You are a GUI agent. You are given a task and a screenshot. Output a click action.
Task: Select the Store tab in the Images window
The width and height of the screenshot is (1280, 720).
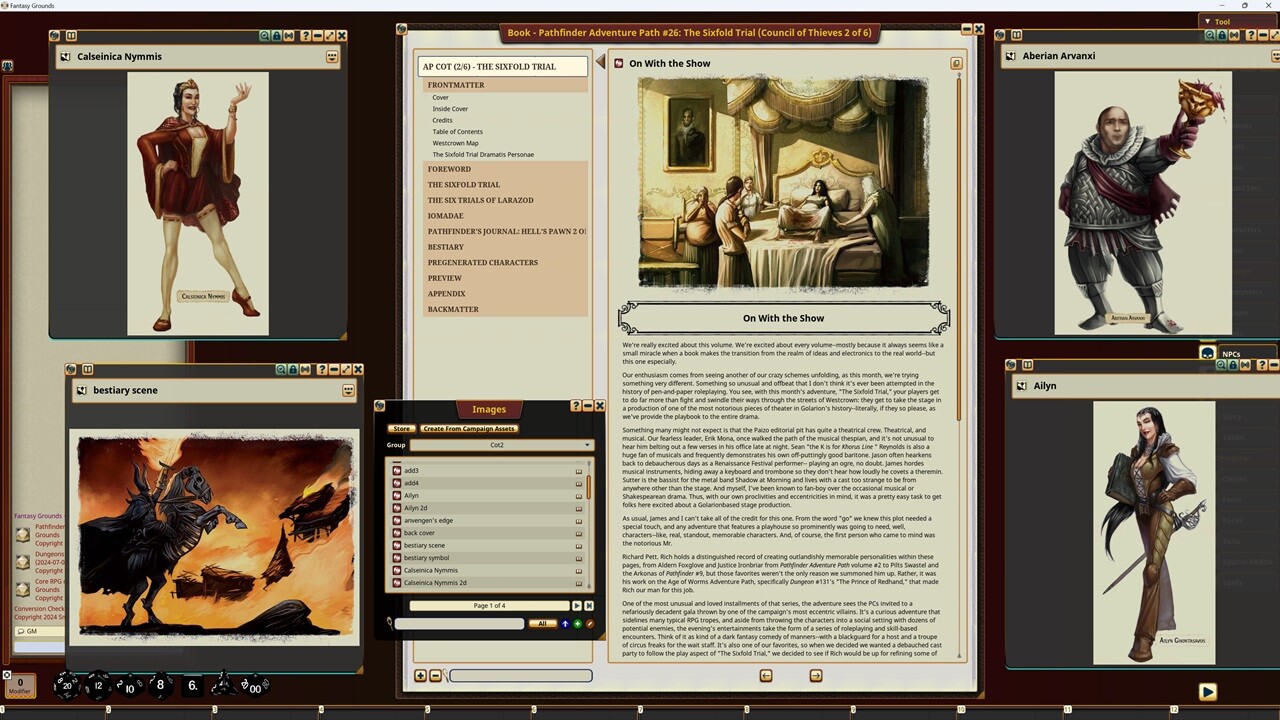(x=401, y=428)
